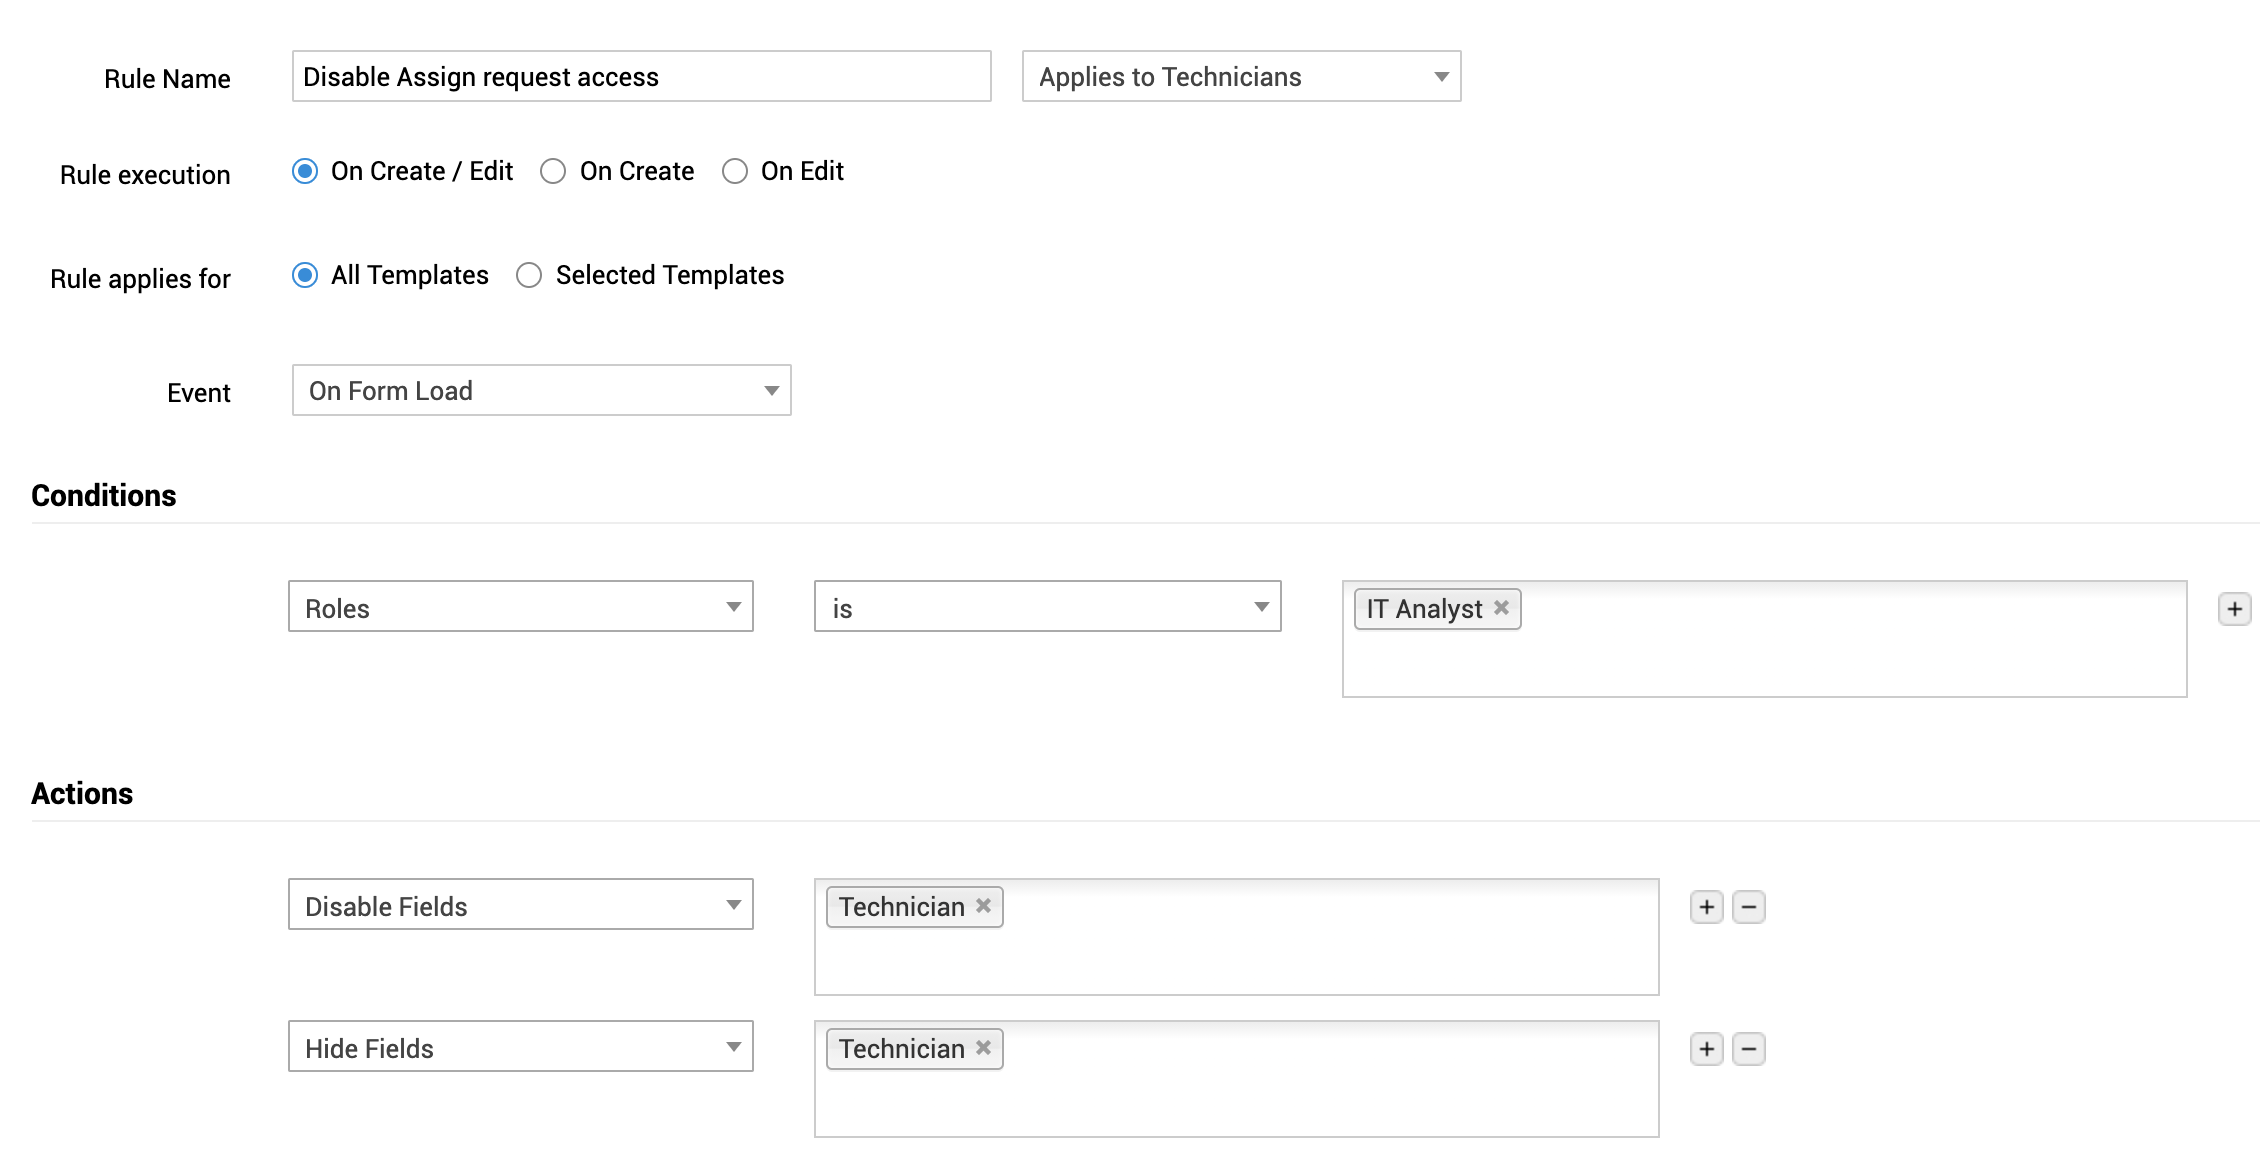Click the Event label

click(199, 393)
